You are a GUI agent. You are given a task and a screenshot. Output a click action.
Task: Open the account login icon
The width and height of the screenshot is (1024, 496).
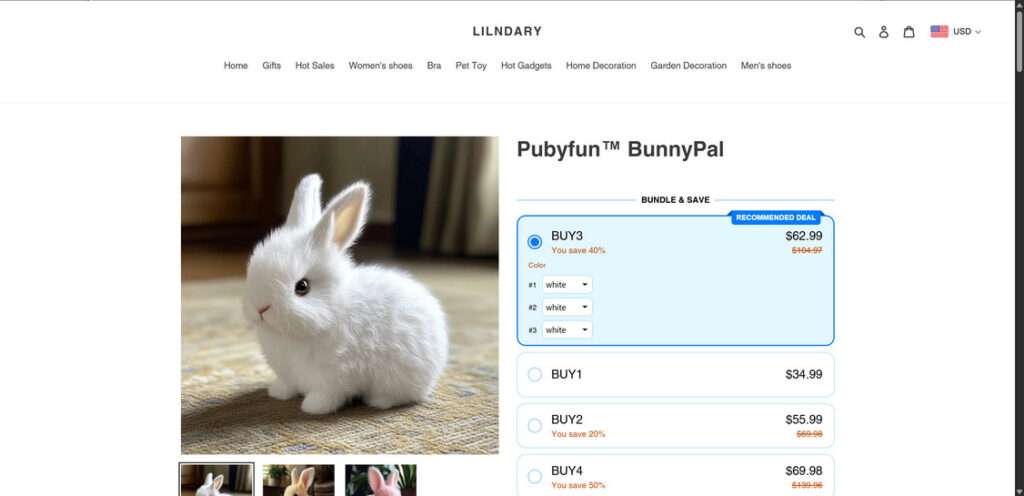coord(884,32)
